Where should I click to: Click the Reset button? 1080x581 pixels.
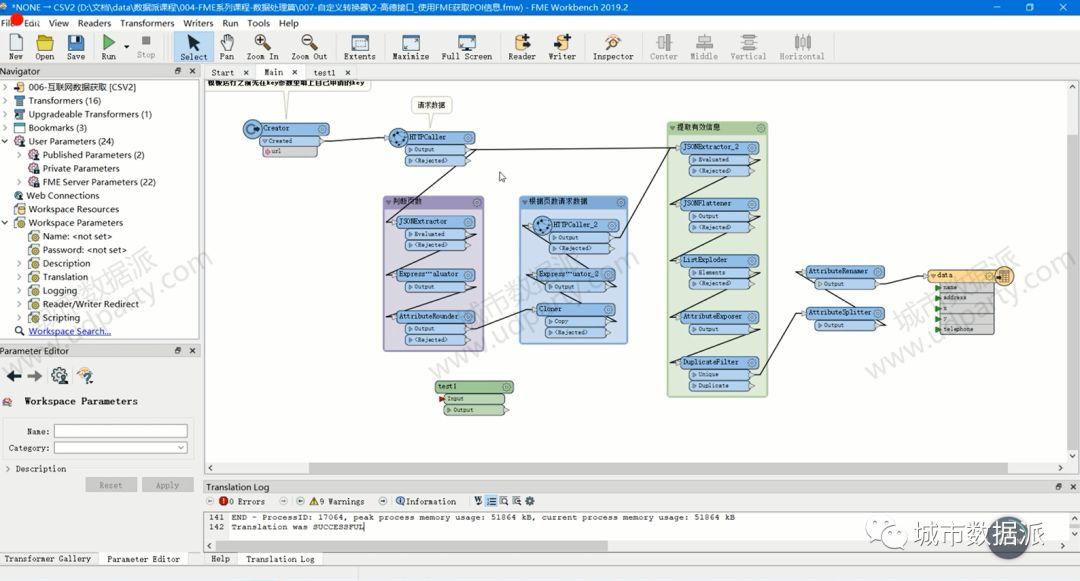111,485
